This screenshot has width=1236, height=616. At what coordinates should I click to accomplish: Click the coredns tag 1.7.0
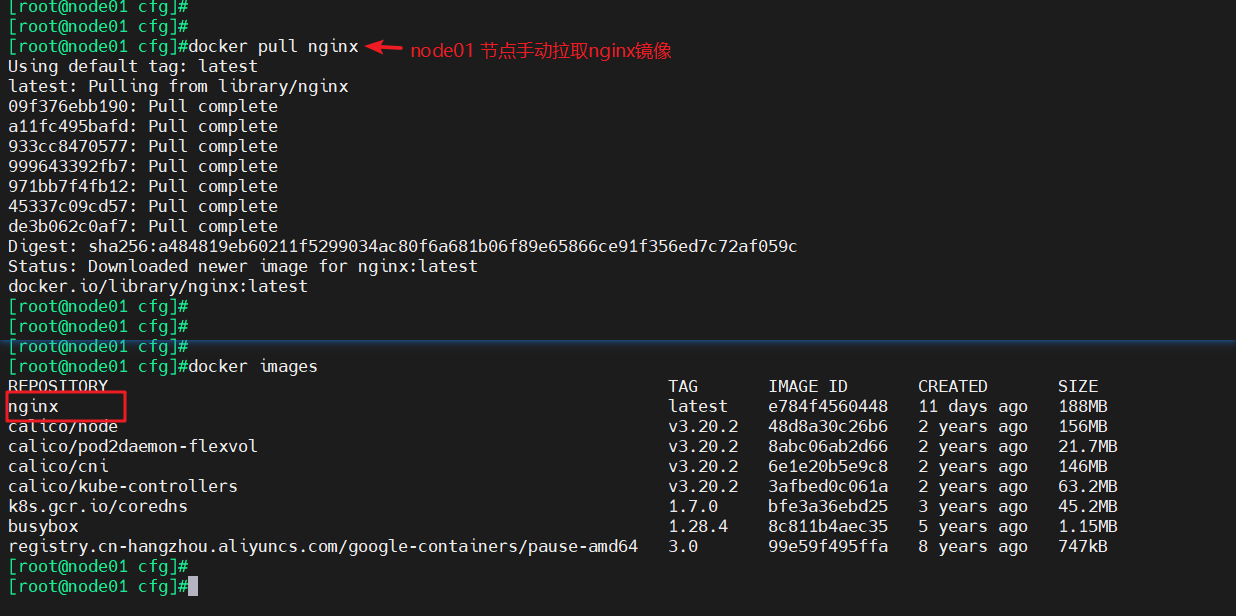pos(693,506)
